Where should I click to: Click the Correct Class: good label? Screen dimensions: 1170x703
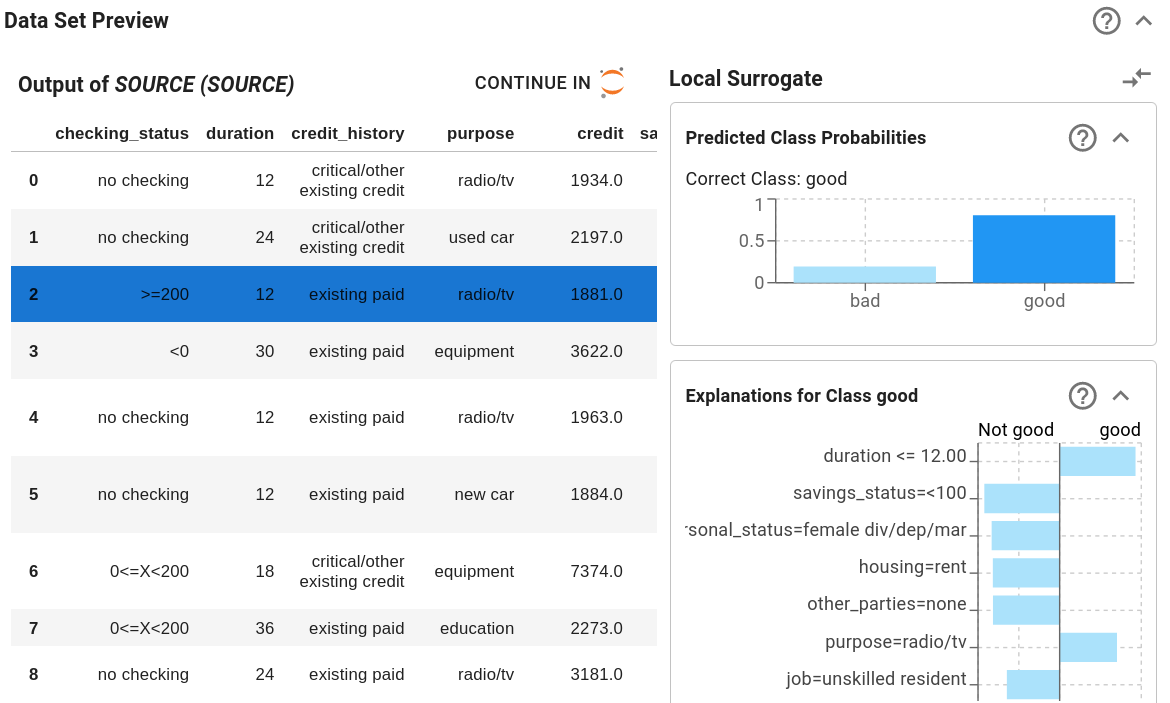click(766, 179)
